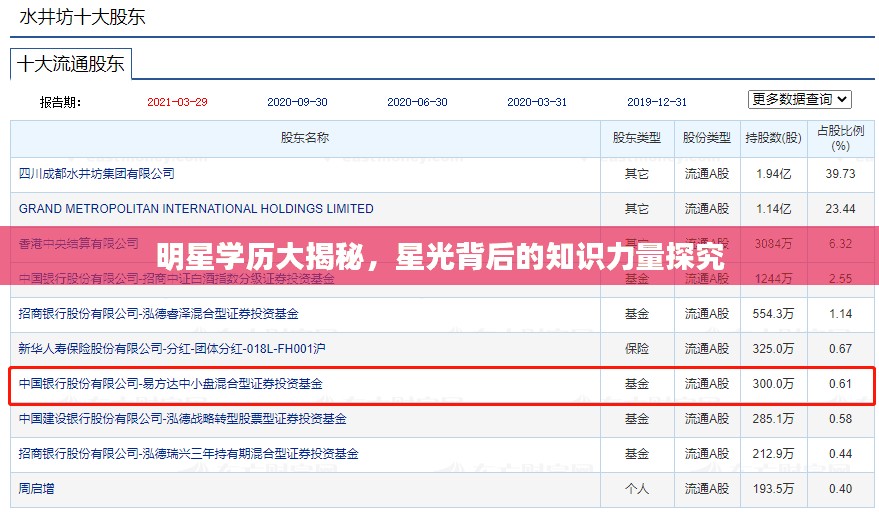This screenshot has height=512, width=879.
Task: Click the 285.1万 holdings cell
Action: (774, 419)
